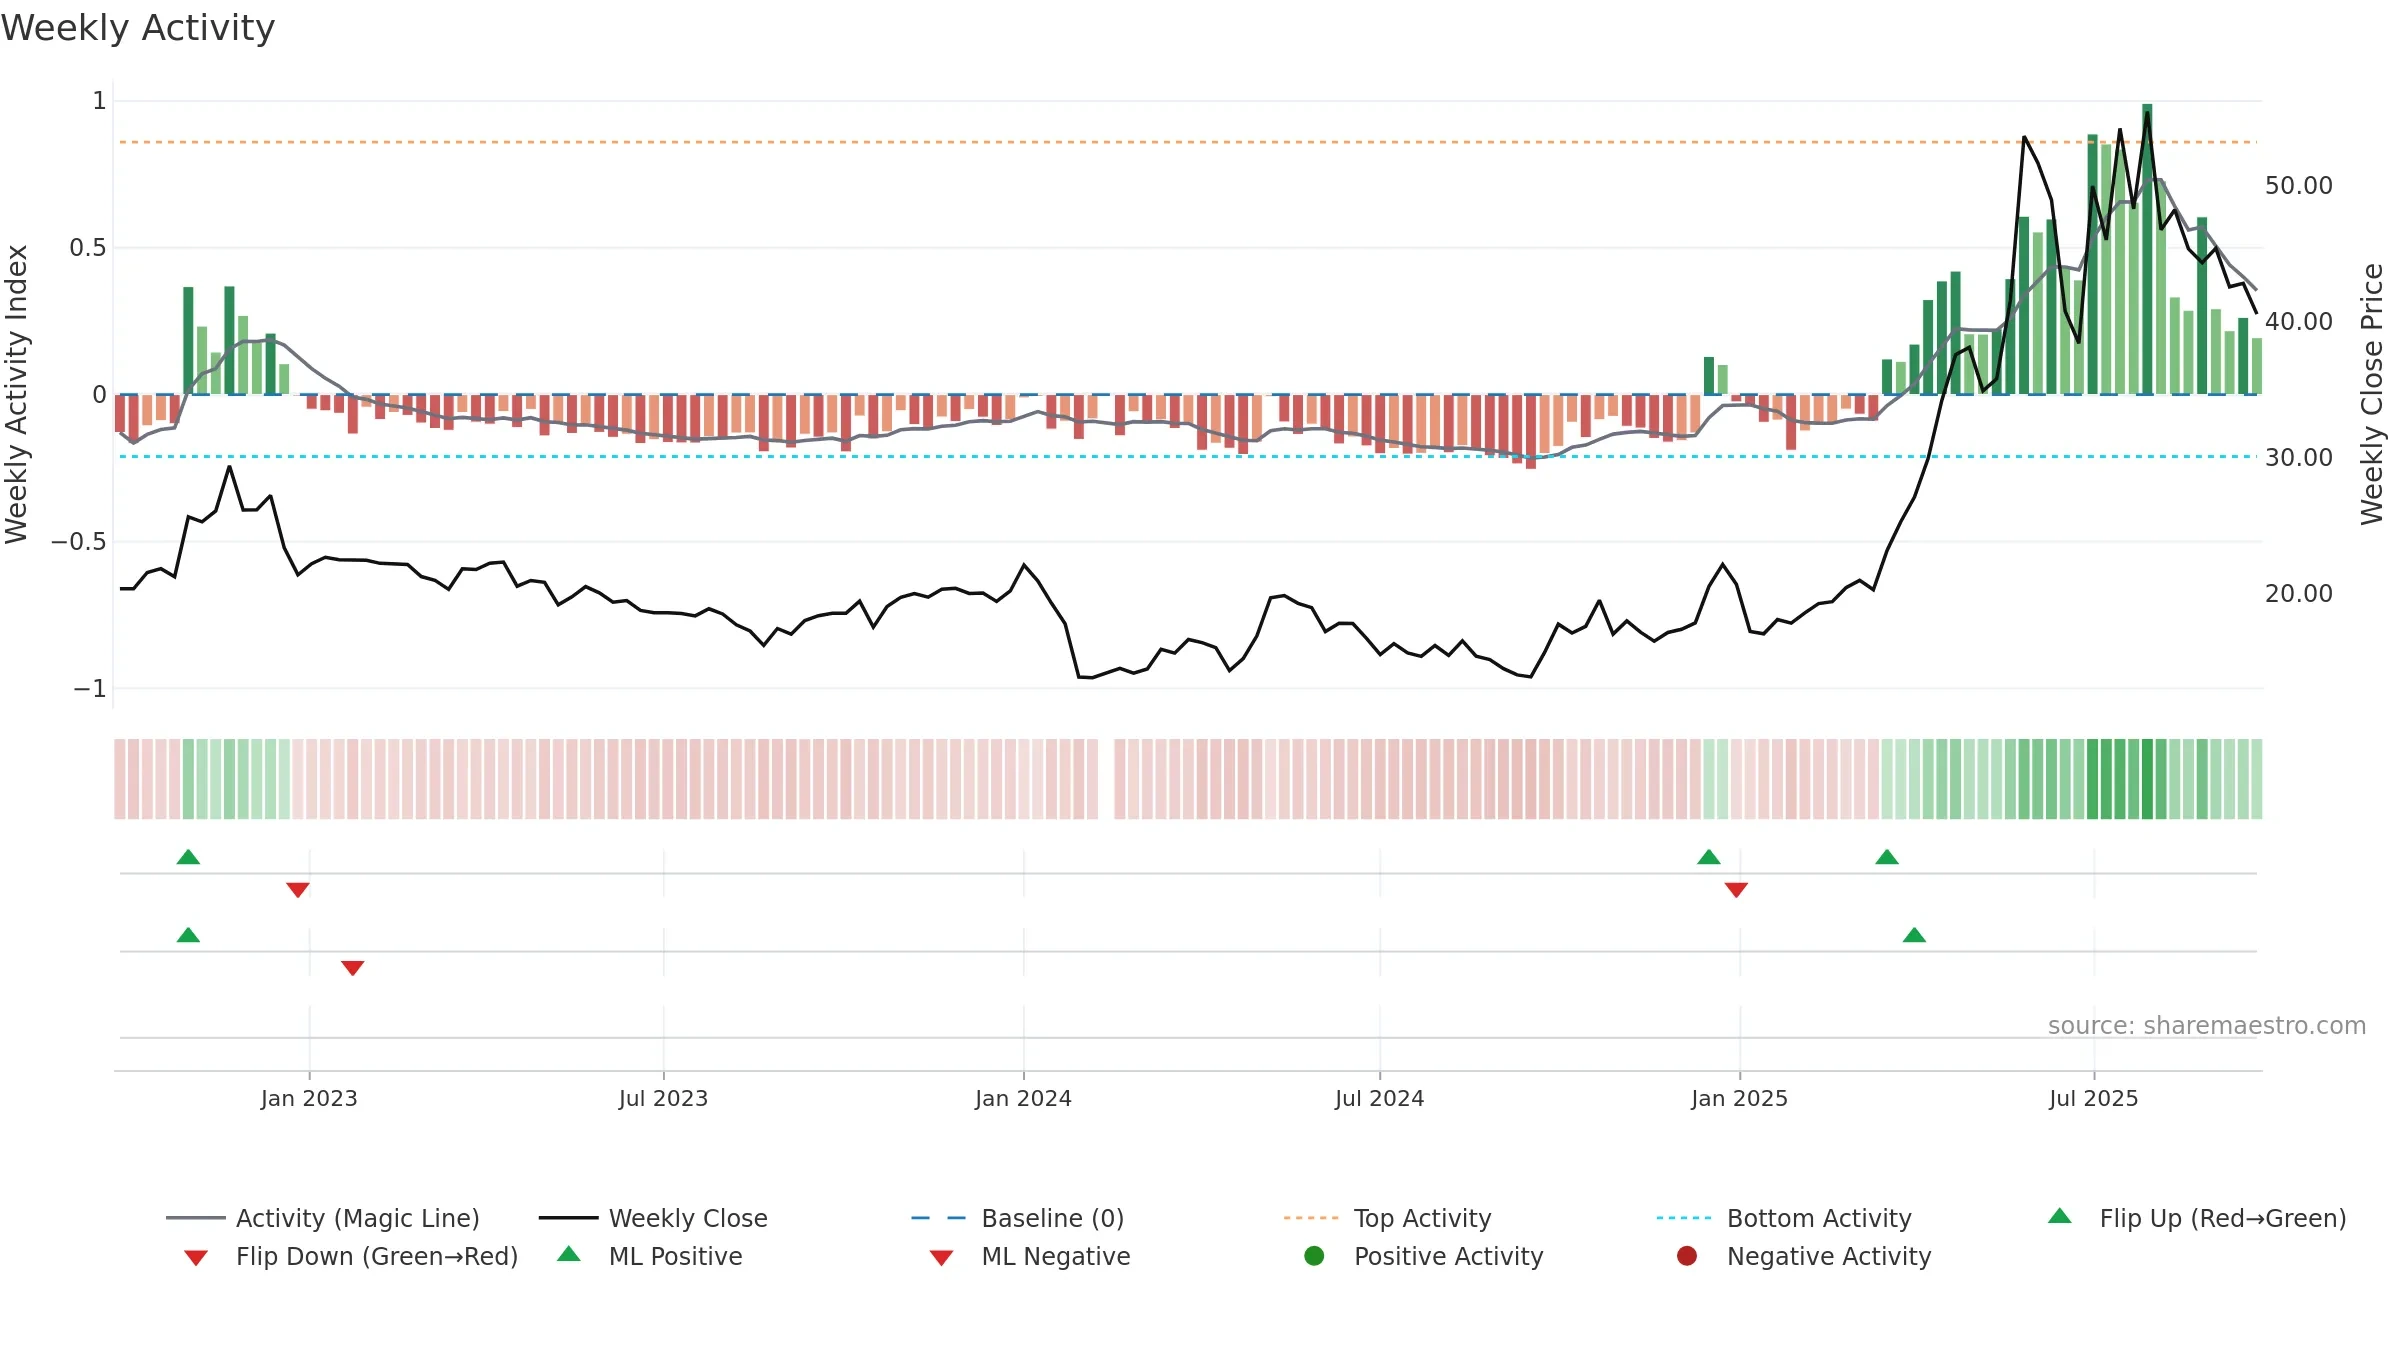Viewport: 2400px width, 1350px height.
Task: Click the −0.5 activity index tick
Action: point(79,542)
